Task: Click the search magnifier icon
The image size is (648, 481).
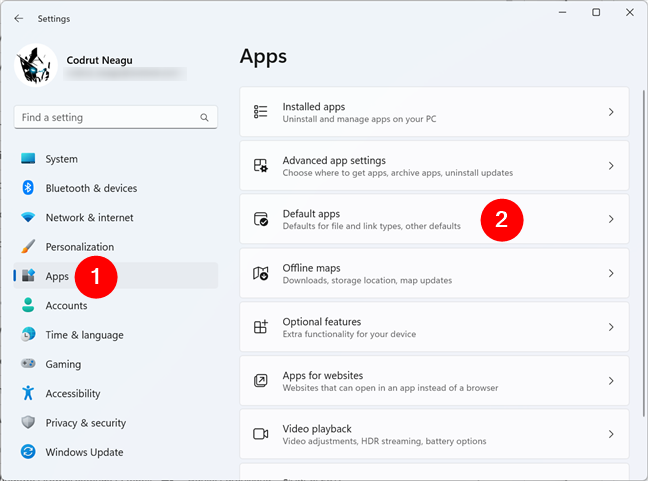Action: (x=204, y=117)
